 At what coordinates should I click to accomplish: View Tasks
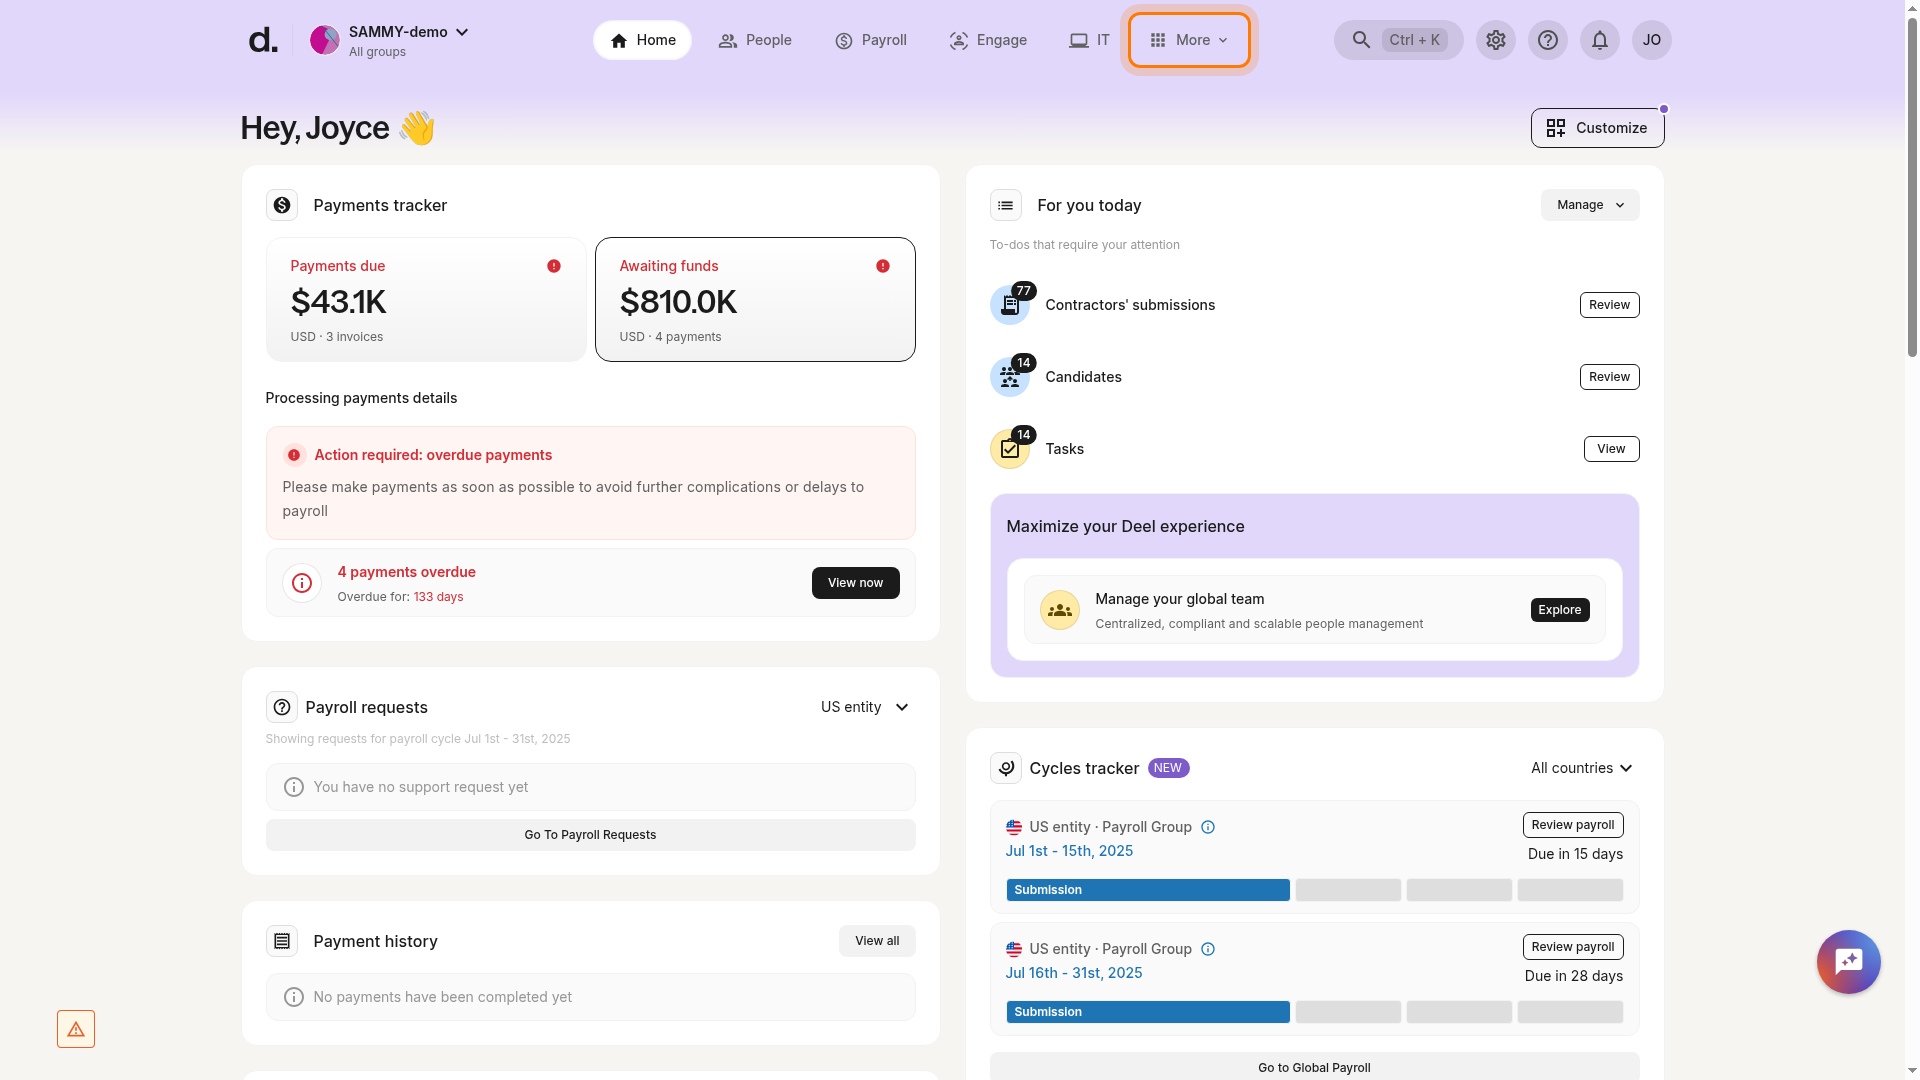point(1612,449)
